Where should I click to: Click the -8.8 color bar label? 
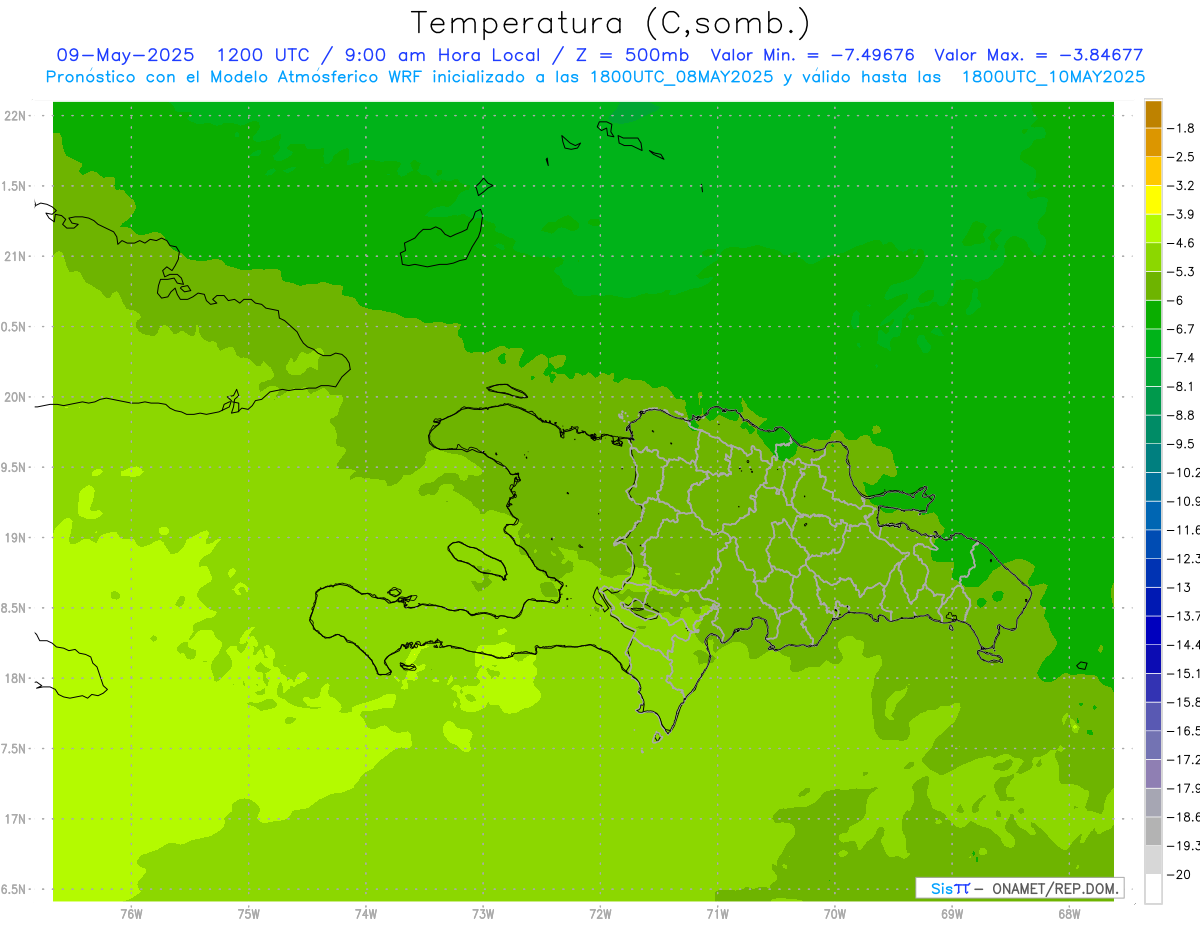[1181, 415]
